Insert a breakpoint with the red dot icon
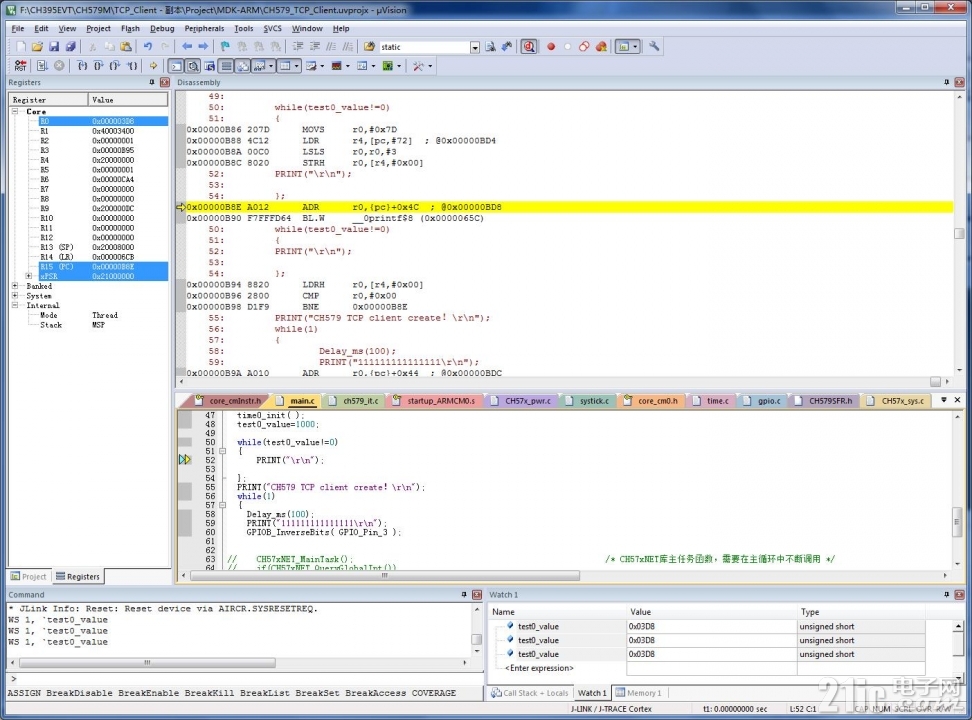This screenshot has height=720, width=972. (x=550, y=47)
